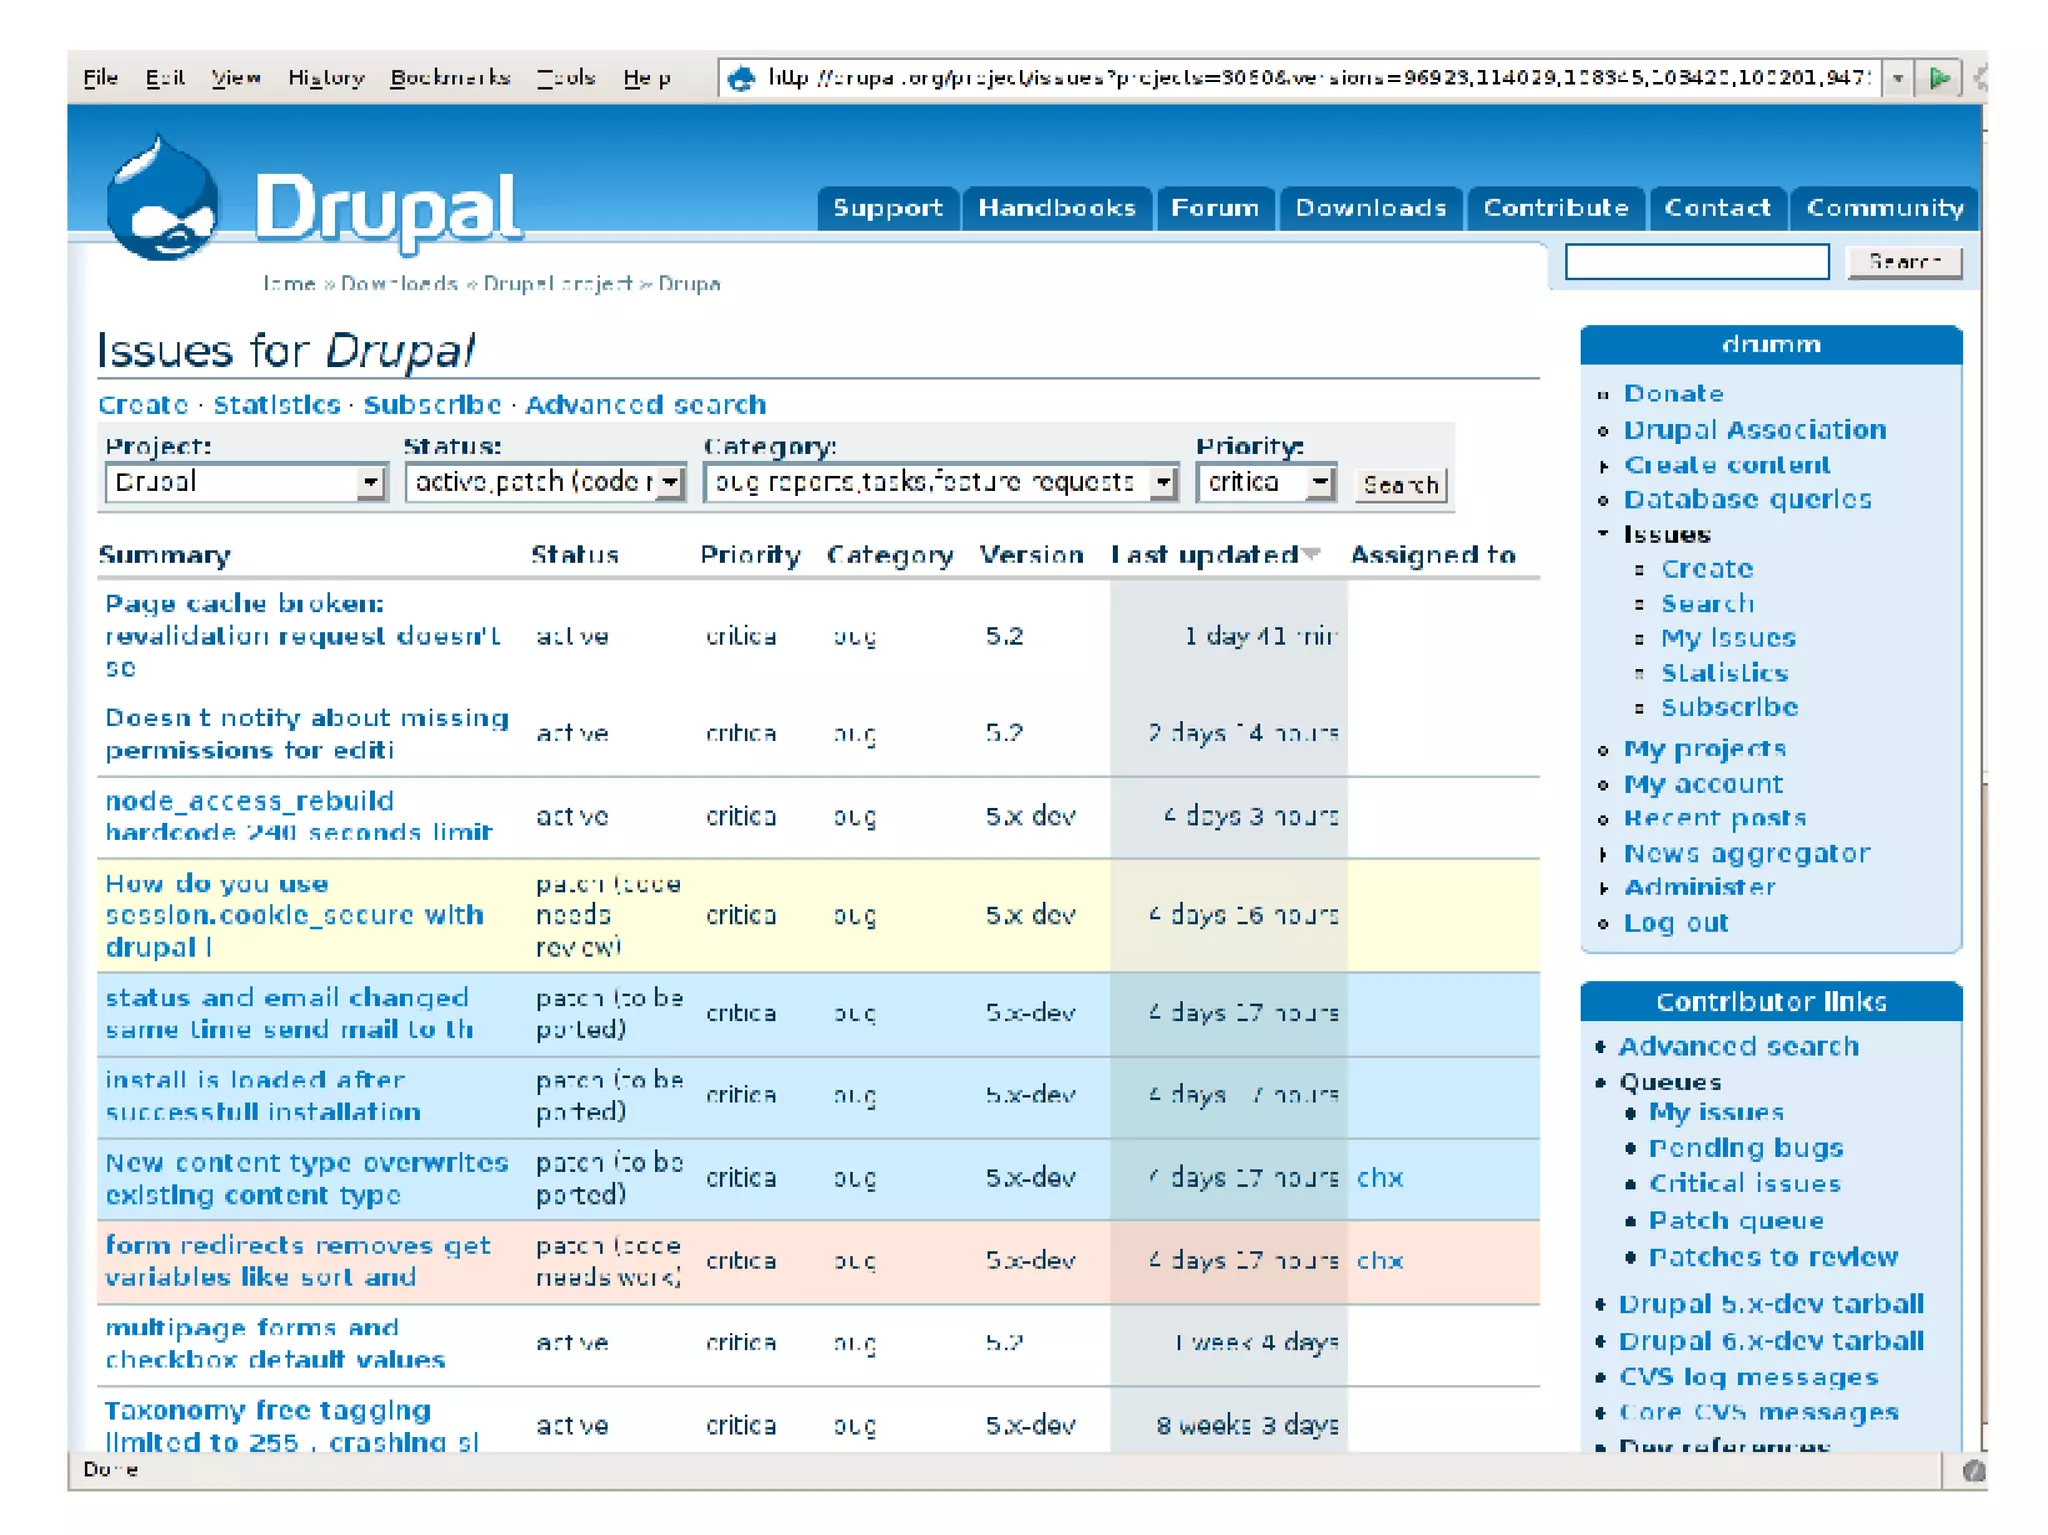Screen dimensions: 2048x1535
Task: Click chx assignee in New content type row
Action: (1379, 1178)
